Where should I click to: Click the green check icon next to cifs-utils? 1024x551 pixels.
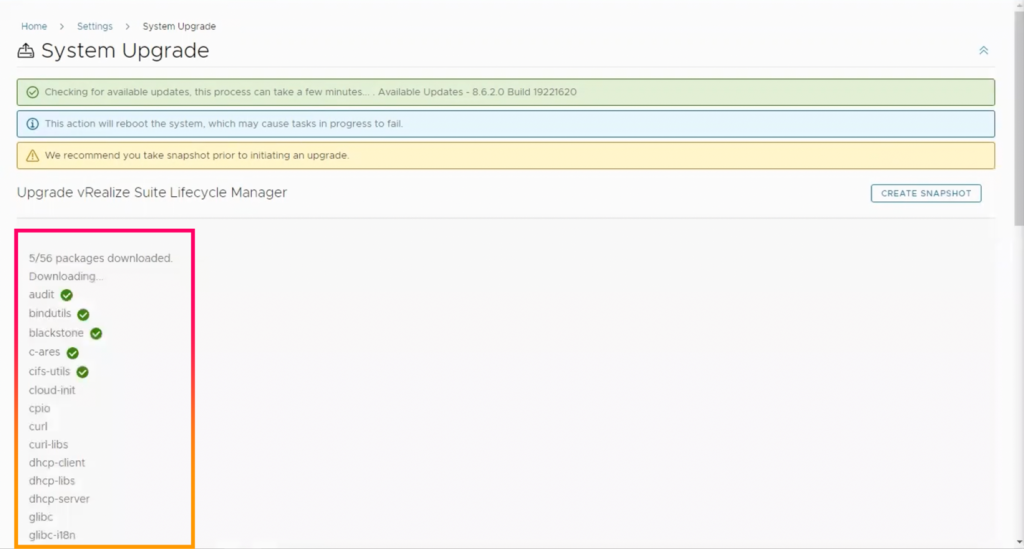point(82,371)
